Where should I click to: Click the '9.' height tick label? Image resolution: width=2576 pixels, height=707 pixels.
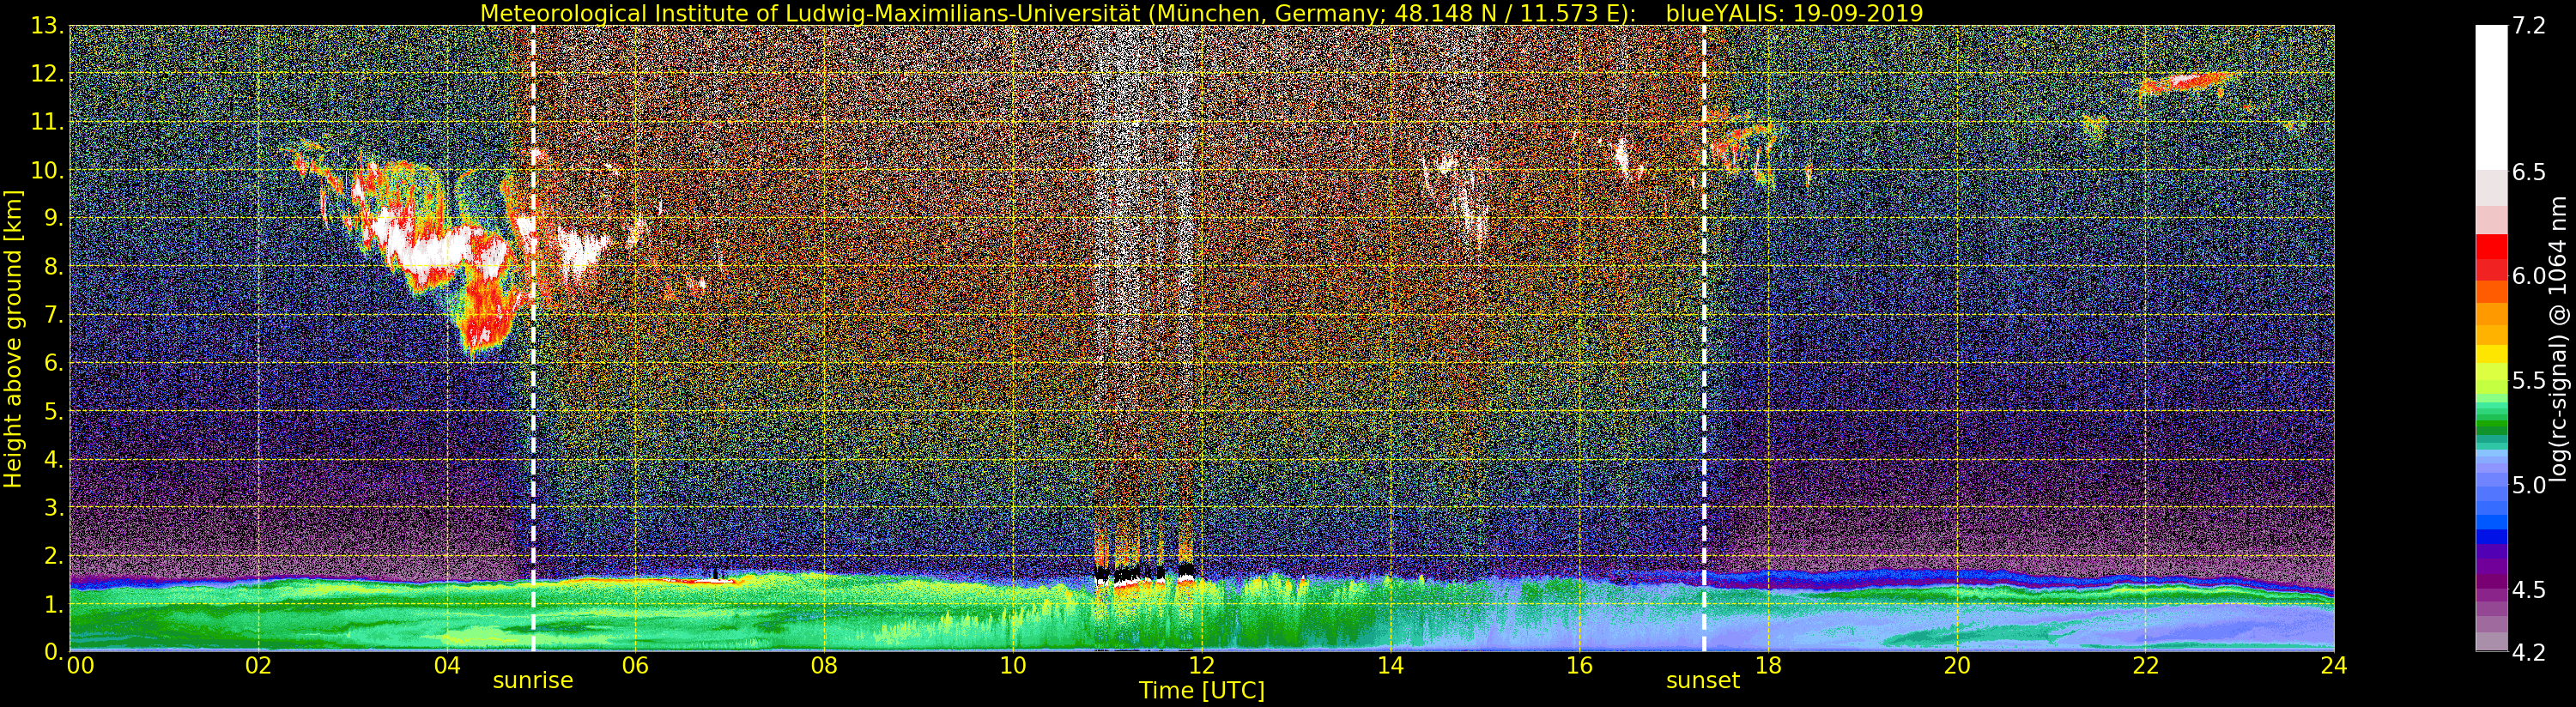(x=53, y=218)
